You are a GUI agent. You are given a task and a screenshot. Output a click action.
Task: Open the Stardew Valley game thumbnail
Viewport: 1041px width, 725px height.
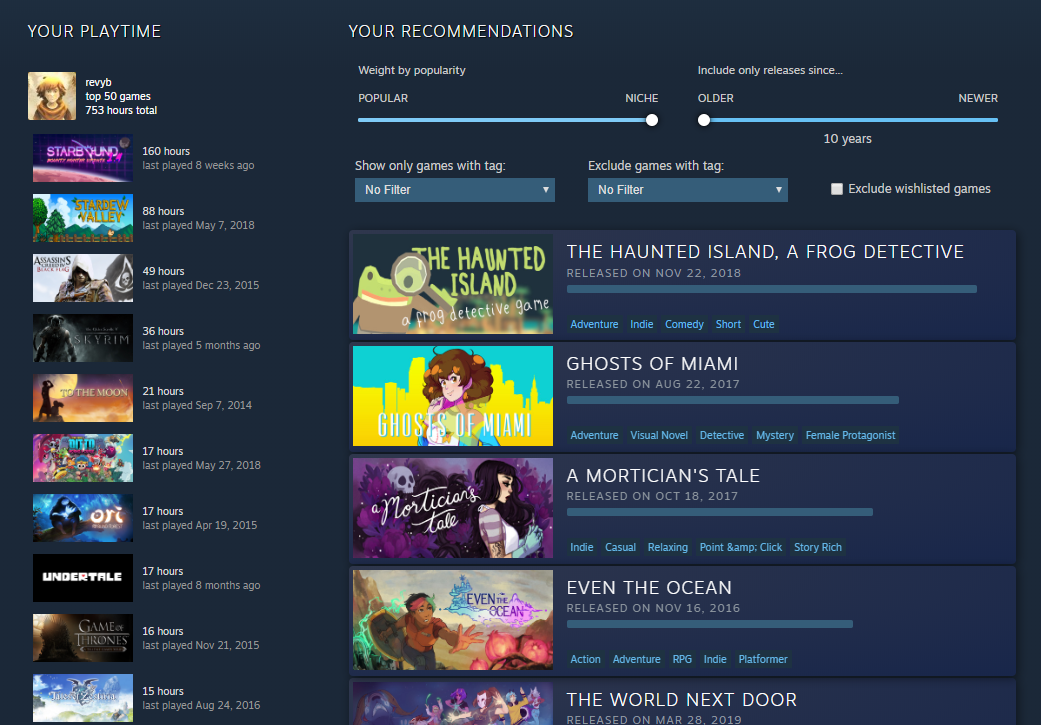click(x=83, y=218)
